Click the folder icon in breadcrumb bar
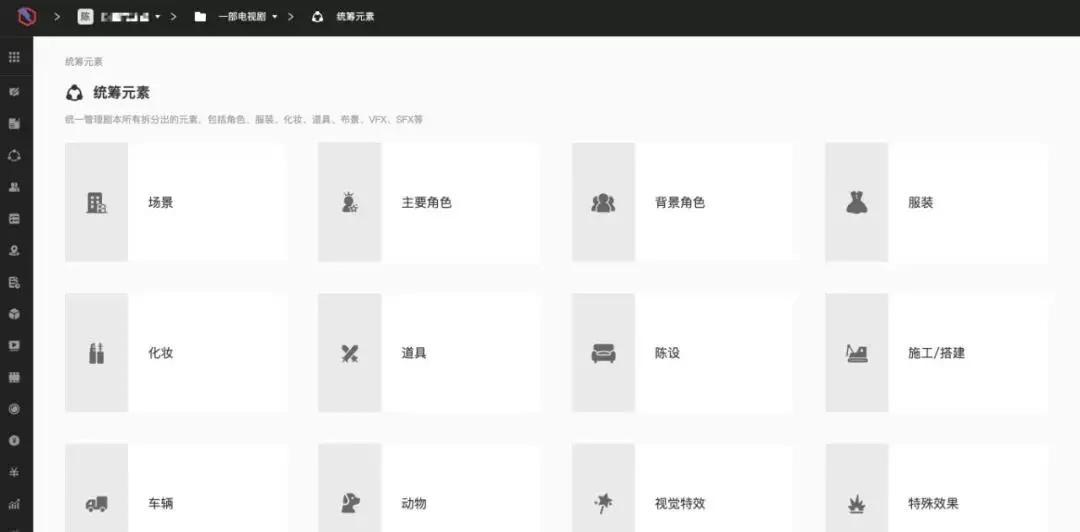 [200, 17]
